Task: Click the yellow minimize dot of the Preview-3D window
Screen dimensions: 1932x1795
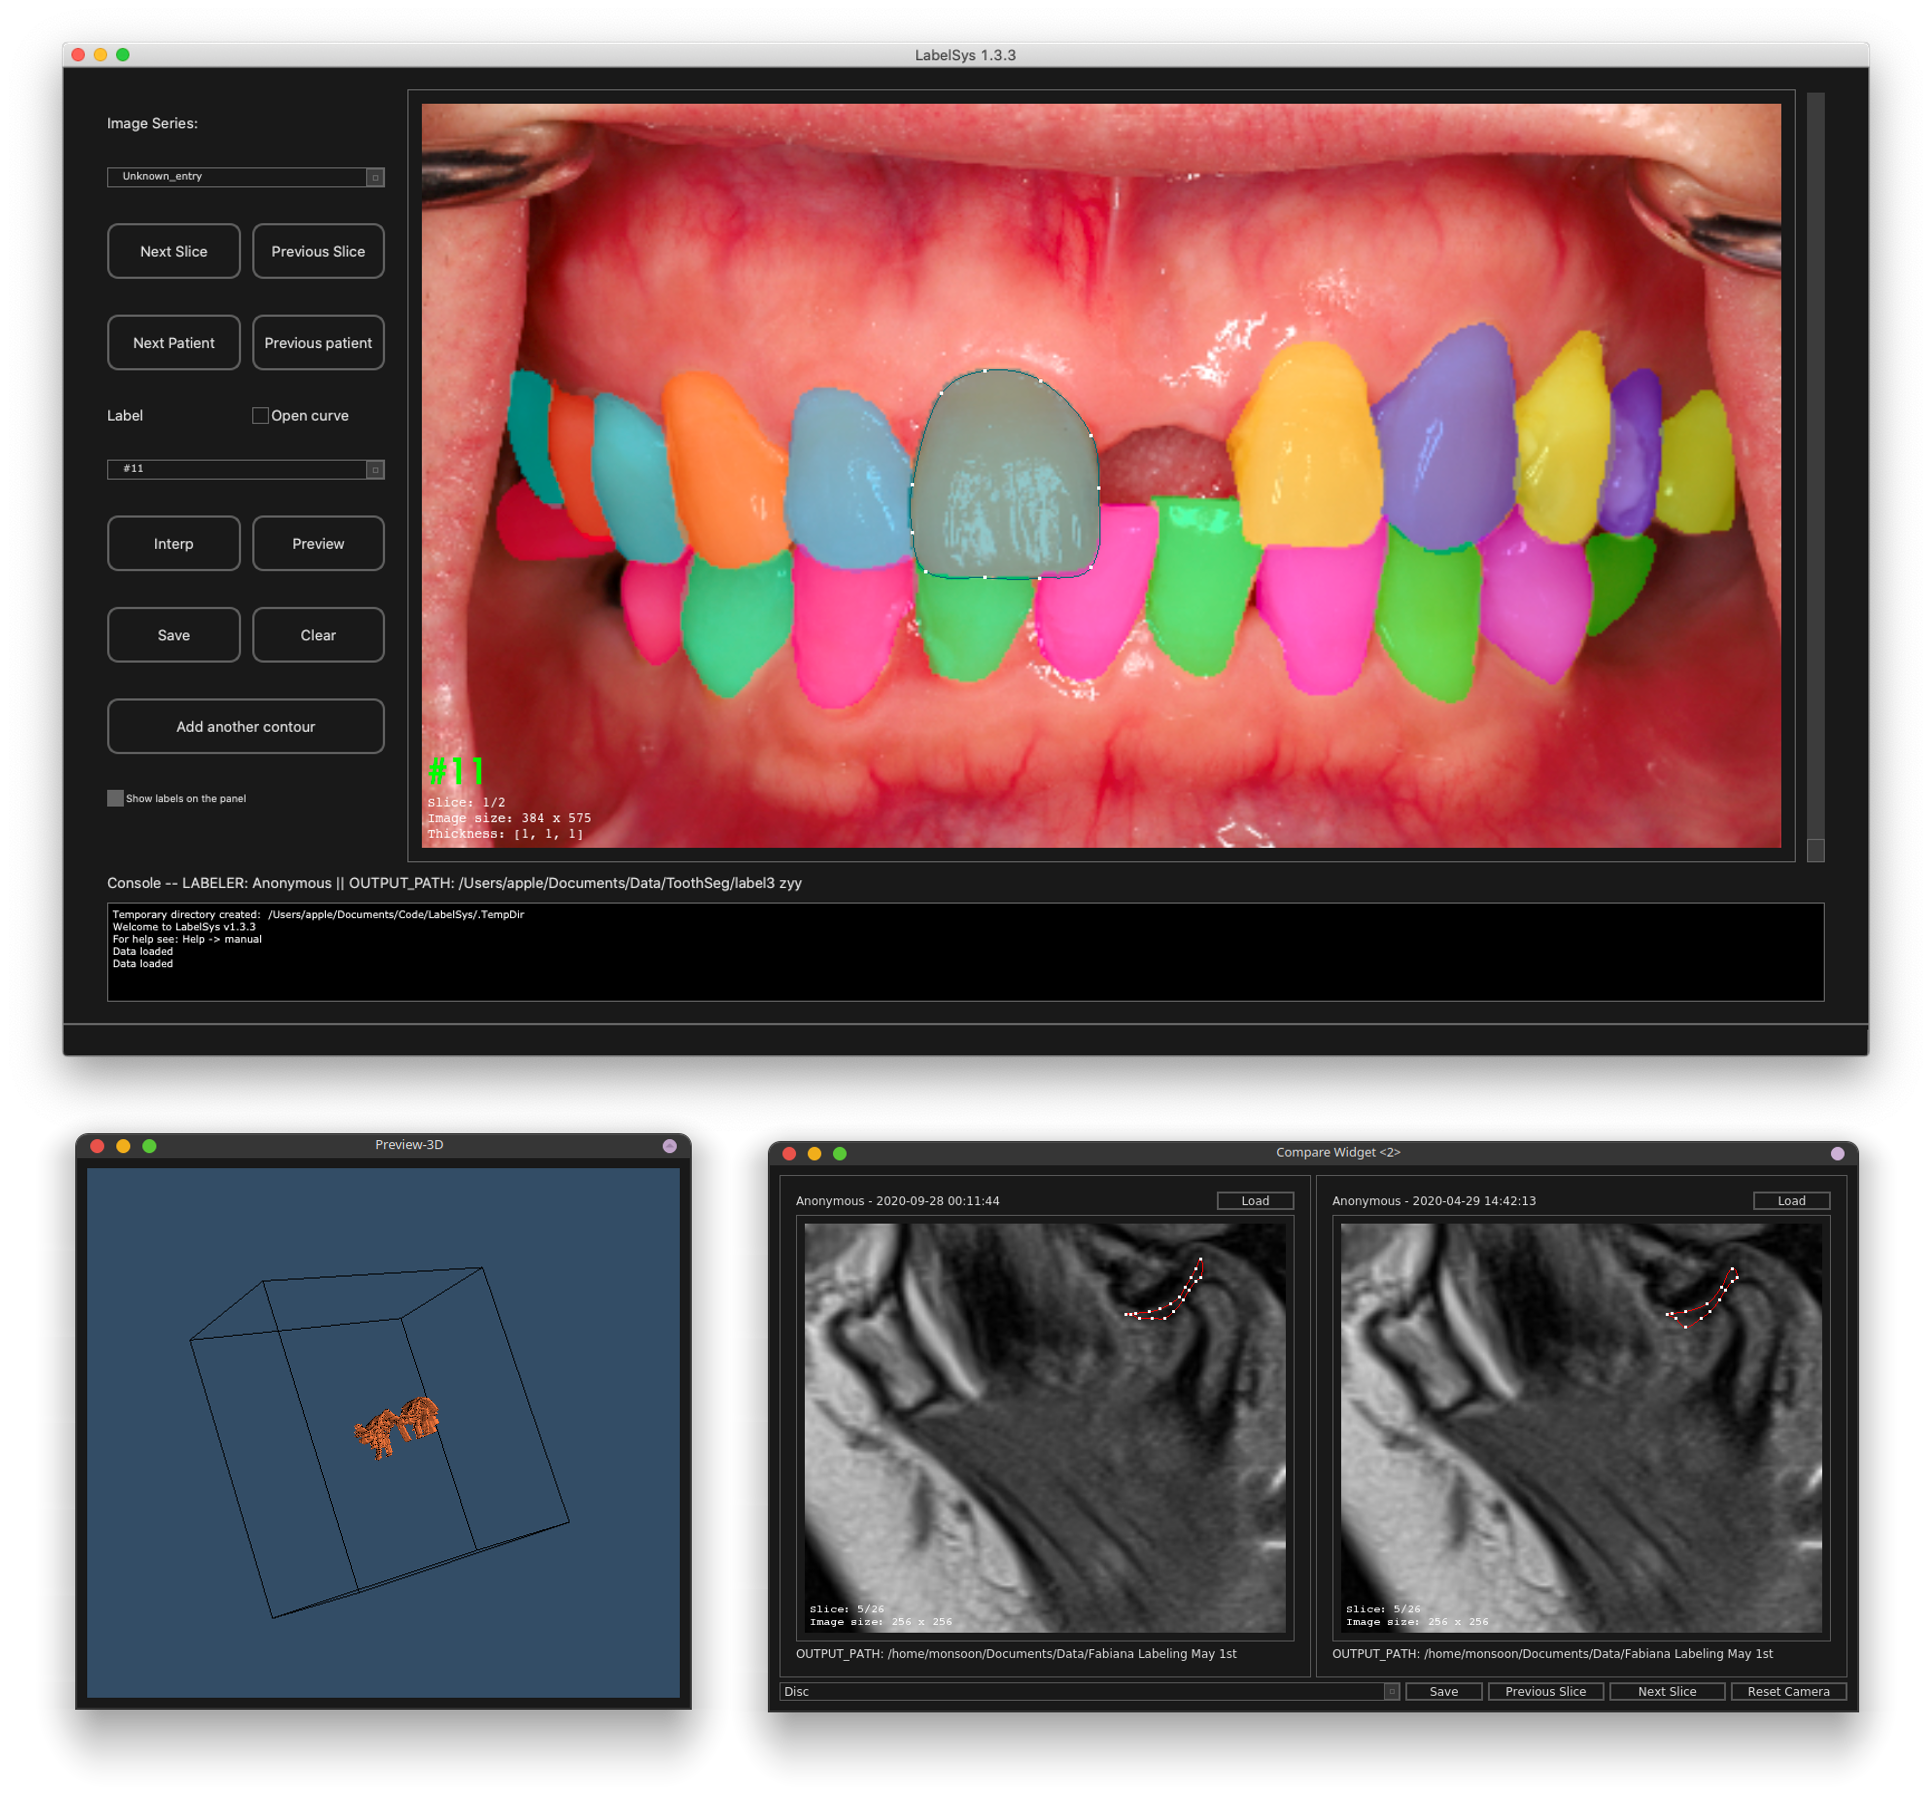Action: [x=123, y=1146]
